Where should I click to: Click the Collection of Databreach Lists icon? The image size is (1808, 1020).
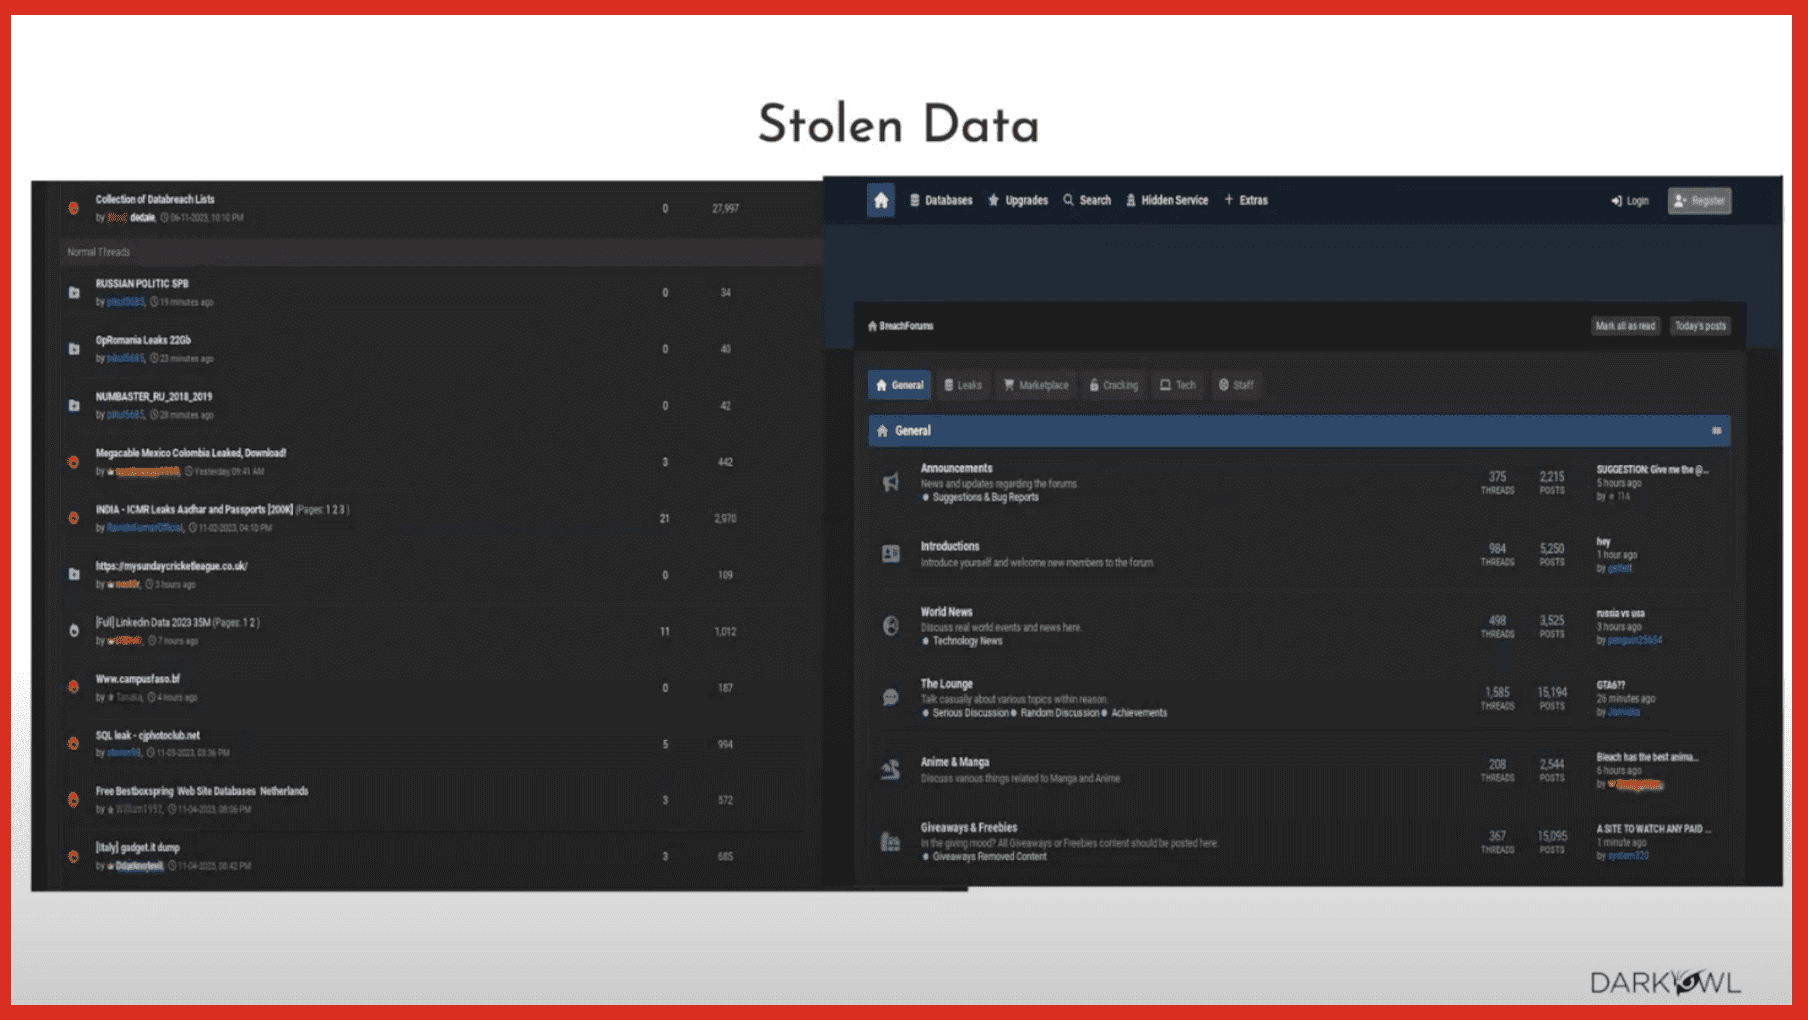click(x=74, y=208)
